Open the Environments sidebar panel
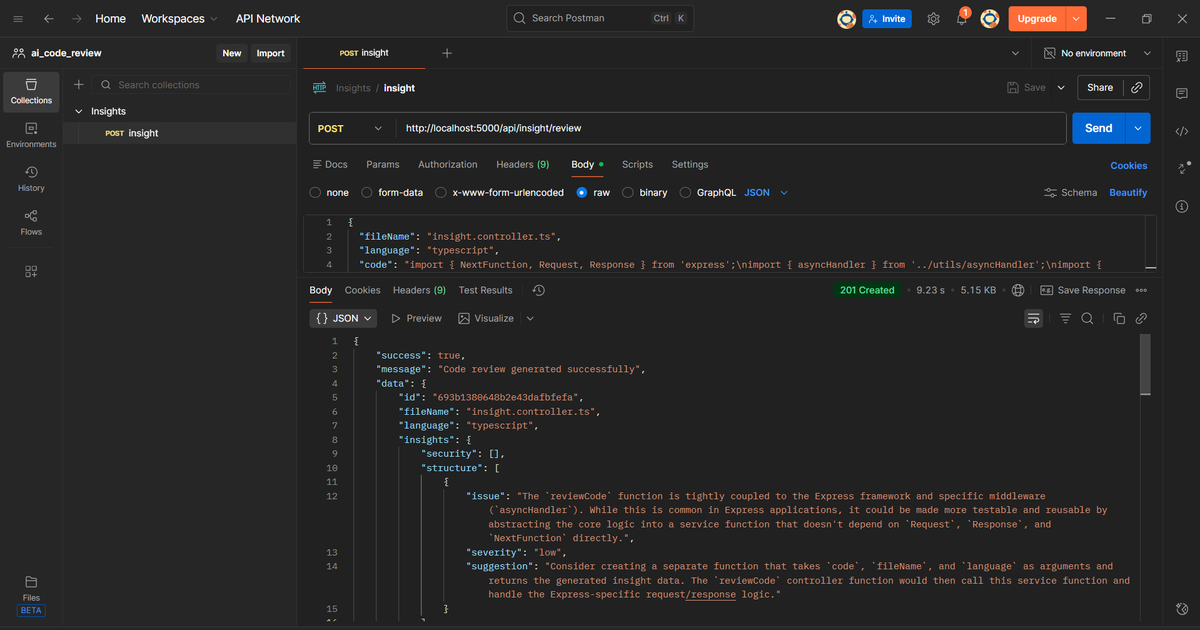The height and width of the screenshot is (630, 1200). (31, 134)
